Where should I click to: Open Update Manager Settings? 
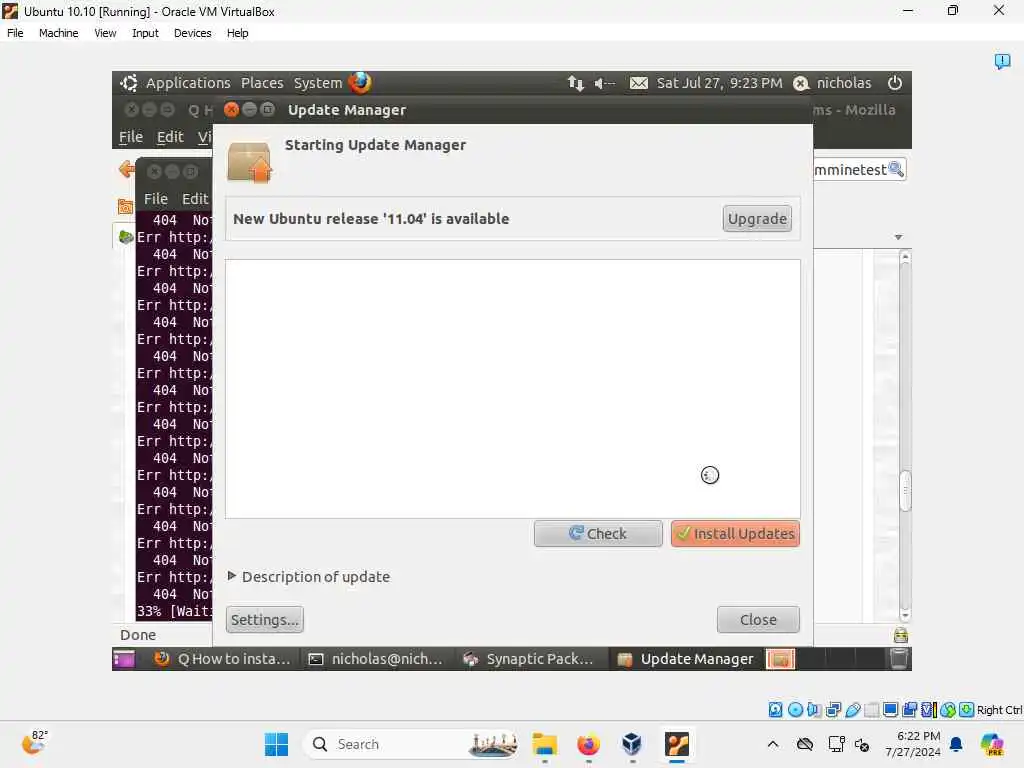[x=264, y=620]
